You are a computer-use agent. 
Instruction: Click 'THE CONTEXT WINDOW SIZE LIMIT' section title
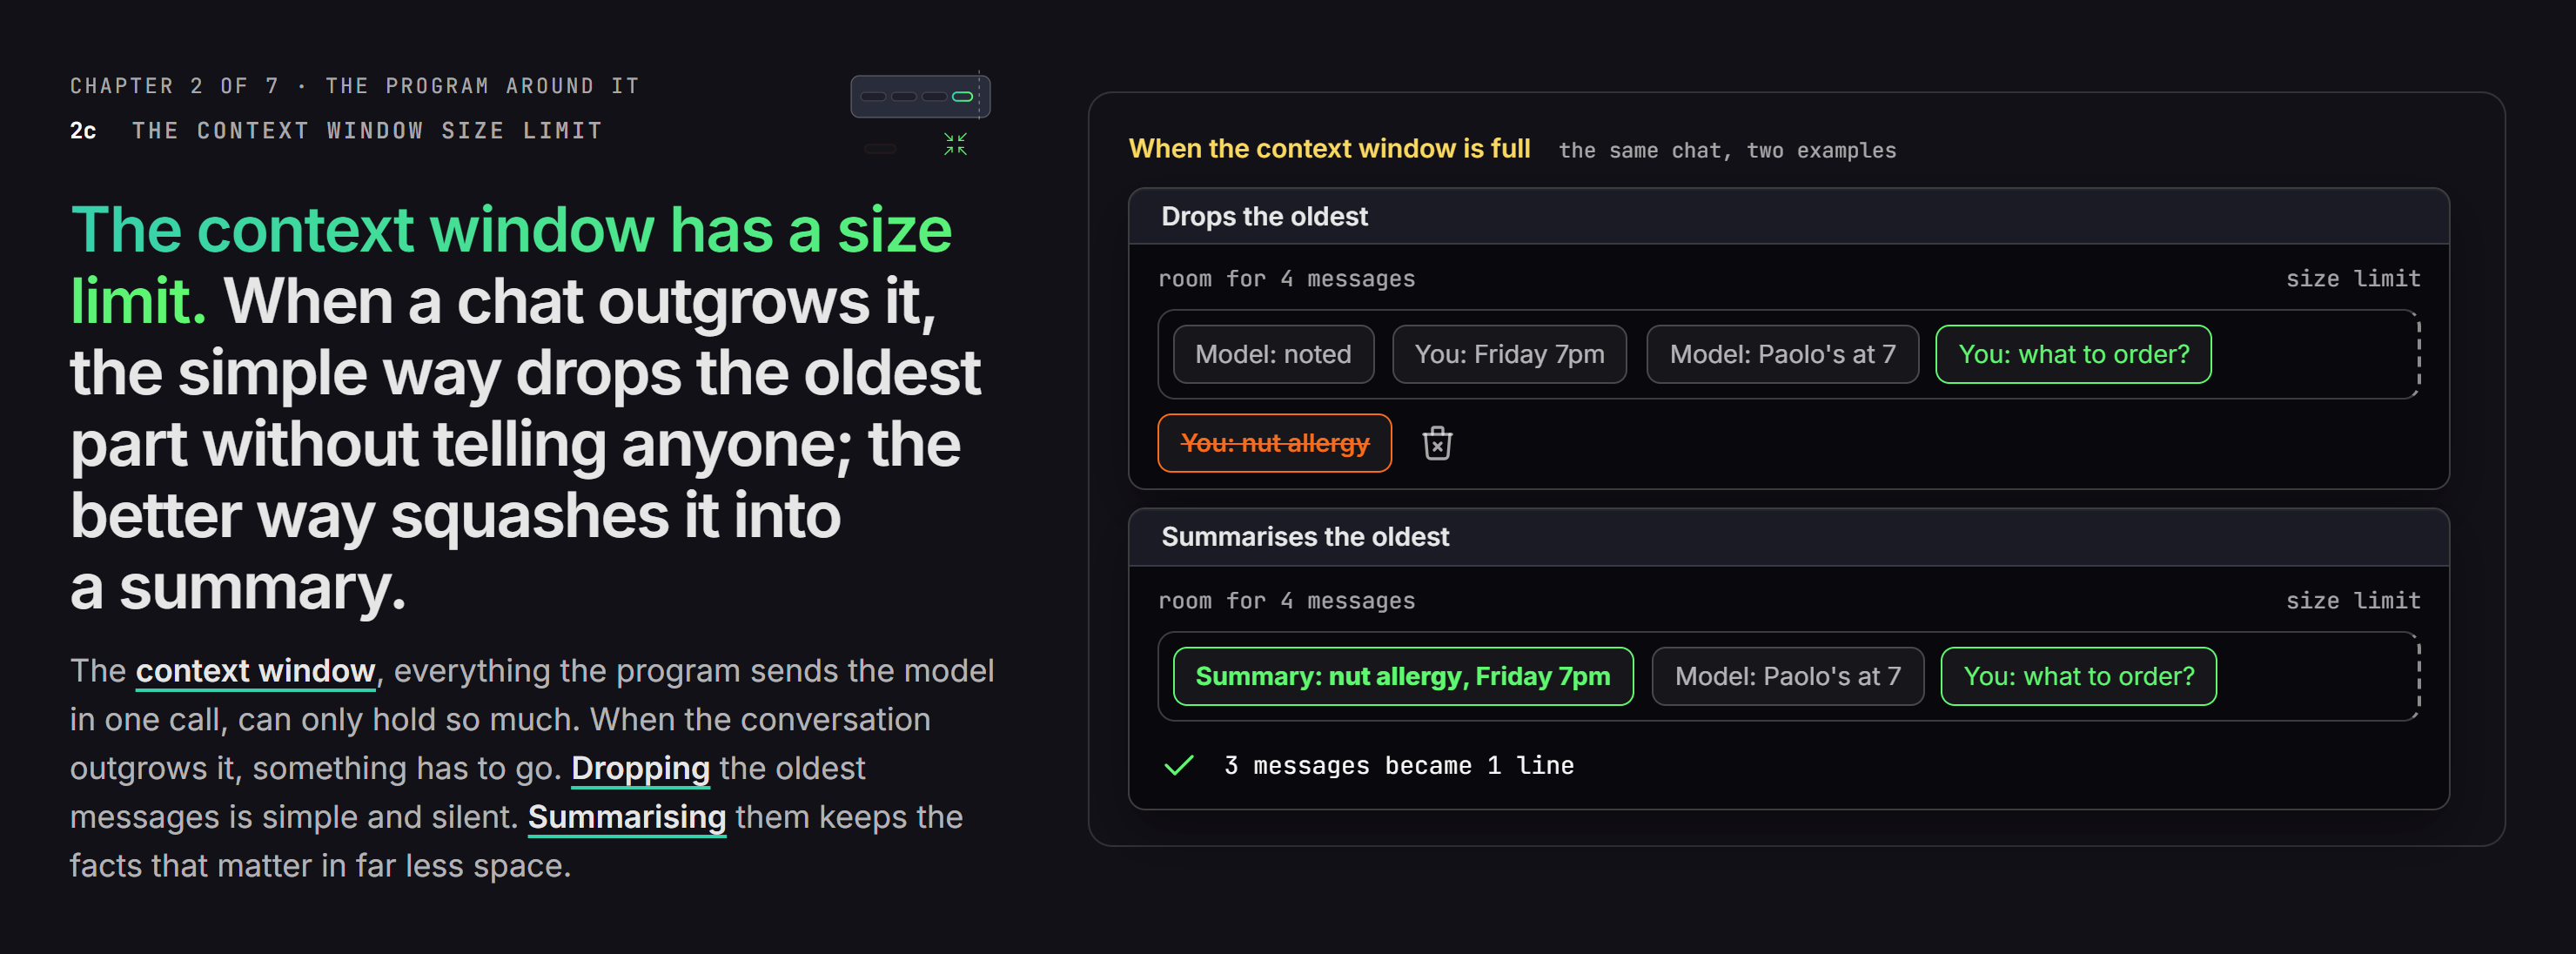coord(367,131)
